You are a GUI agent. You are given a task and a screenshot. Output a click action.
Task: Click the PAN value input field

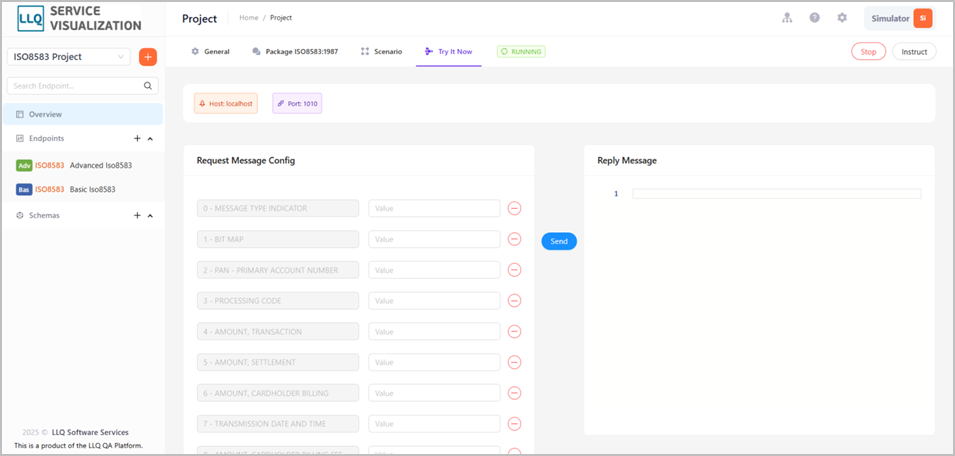coord(434,270)
